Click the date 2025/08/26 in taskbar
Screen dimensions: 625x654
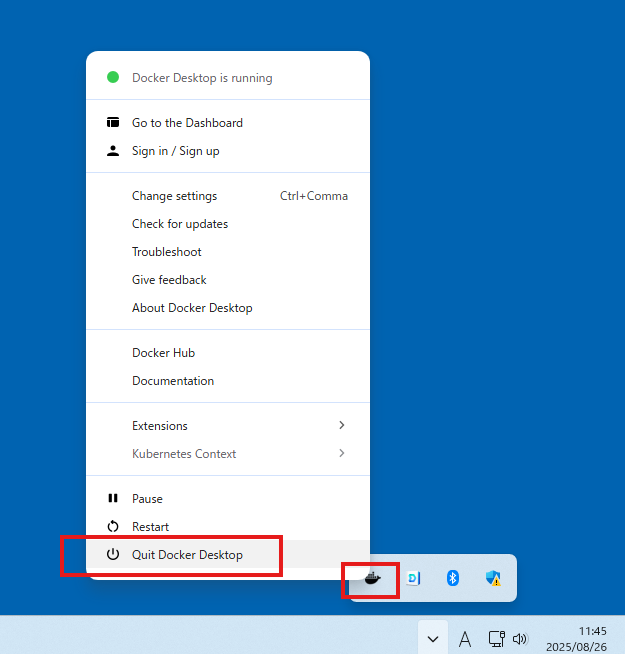click(x=576, y=646)
